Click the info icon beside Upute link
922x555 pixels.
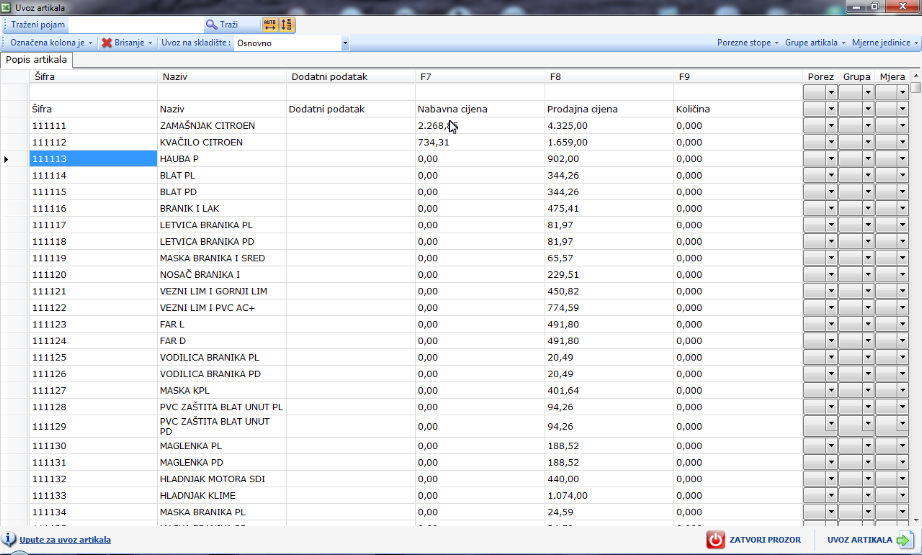click(x=9, y=539)
